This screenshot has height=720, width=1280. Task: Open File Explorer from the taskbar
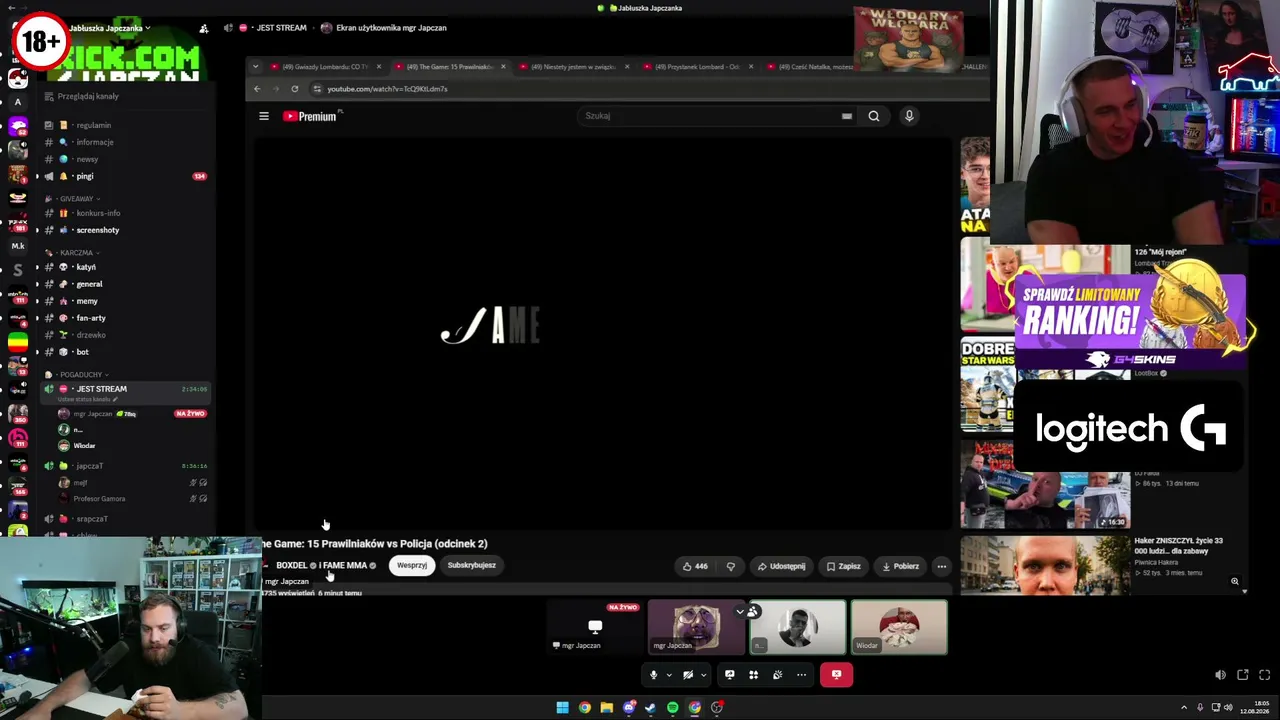pos(606,708)
